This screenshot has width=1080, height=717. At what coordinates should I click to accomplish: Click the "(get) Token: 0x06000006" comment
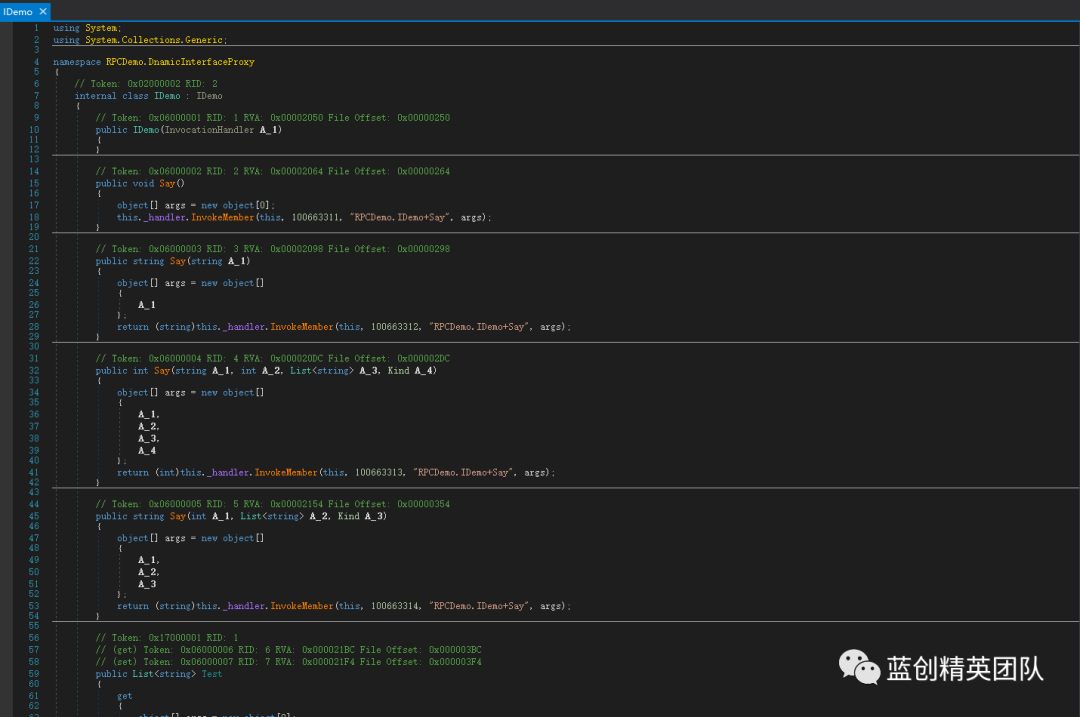pyautogui.click(x=289, y=650)
